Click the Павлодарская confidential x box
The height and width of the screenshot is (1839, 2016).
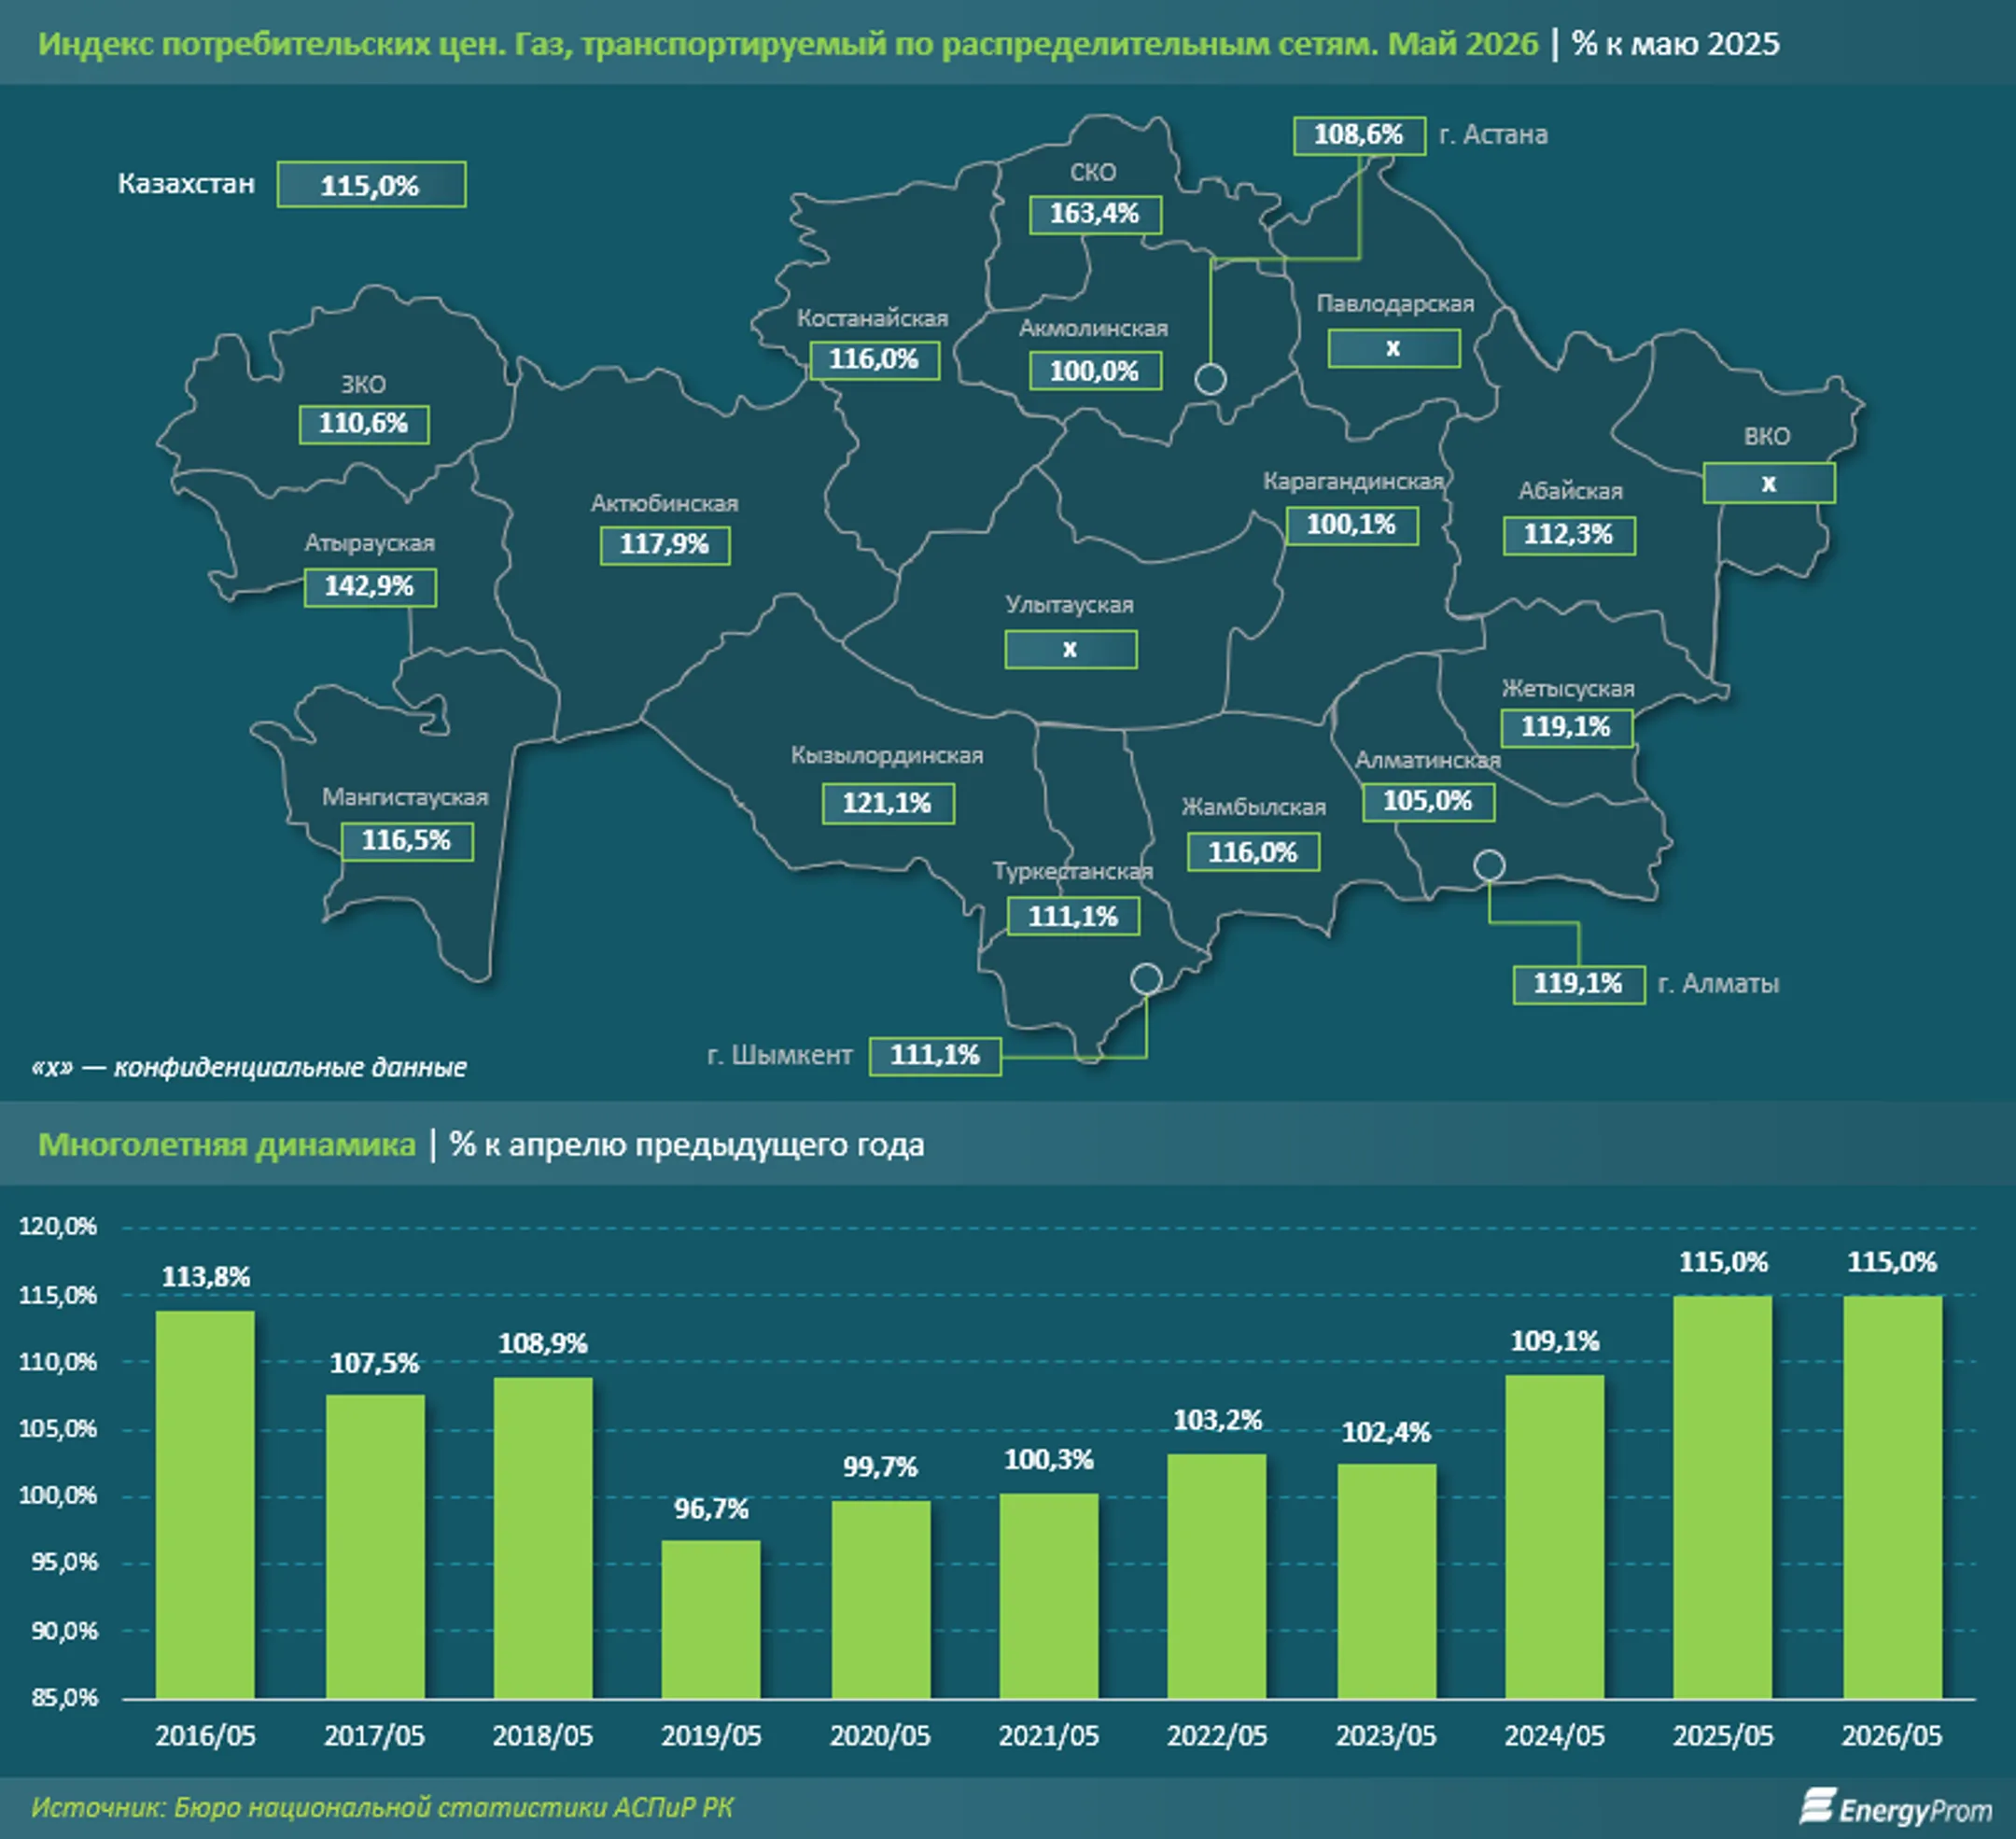1394,349
